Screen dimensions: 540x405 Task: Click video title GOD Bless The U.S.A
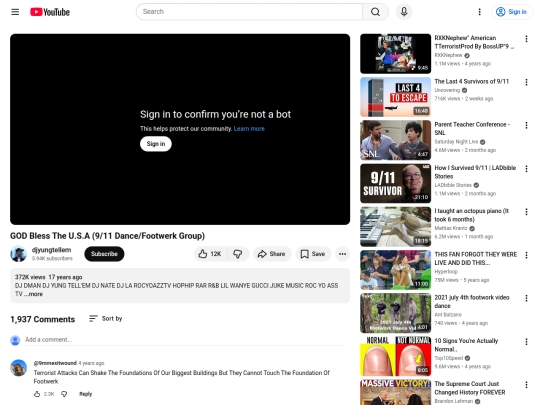pyautogui.click(x=107, y=236)
